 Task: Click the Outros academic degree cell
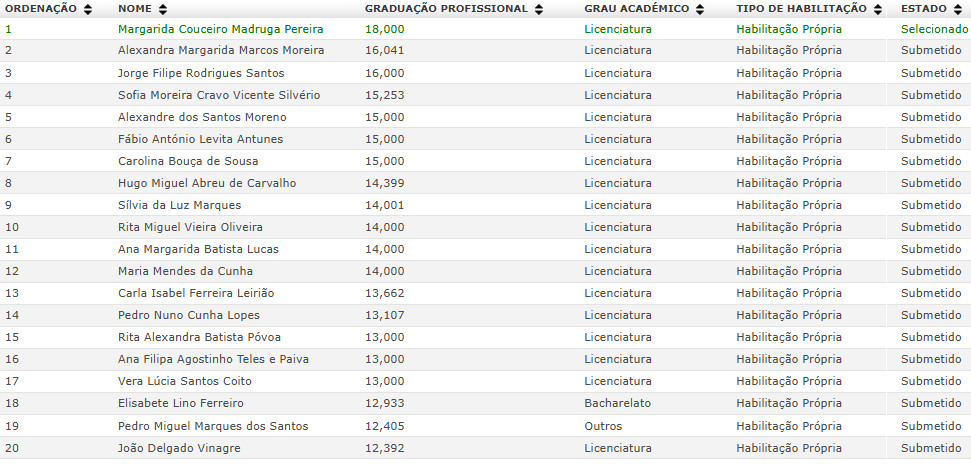click(603, 426)
